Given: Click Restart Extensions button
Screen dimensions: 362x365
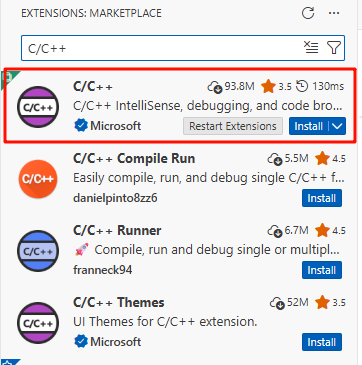Looking at the screenshot, I should pyautogui.click(x=233, y=126).
